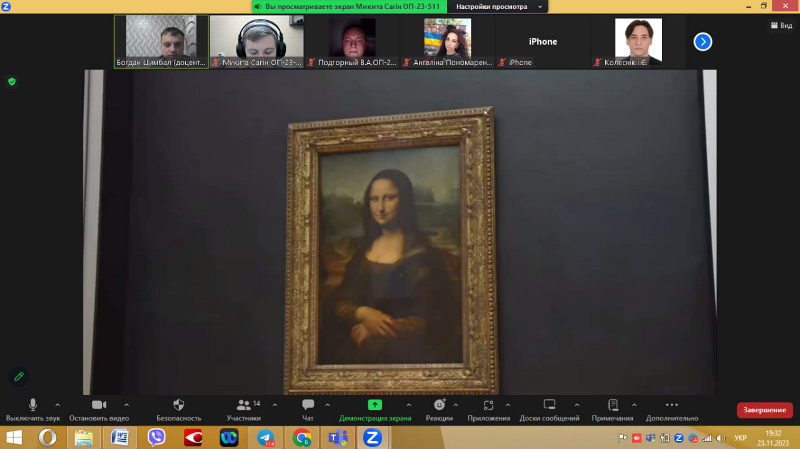Click the green screen-viewing notification banner

pos(349,7)
